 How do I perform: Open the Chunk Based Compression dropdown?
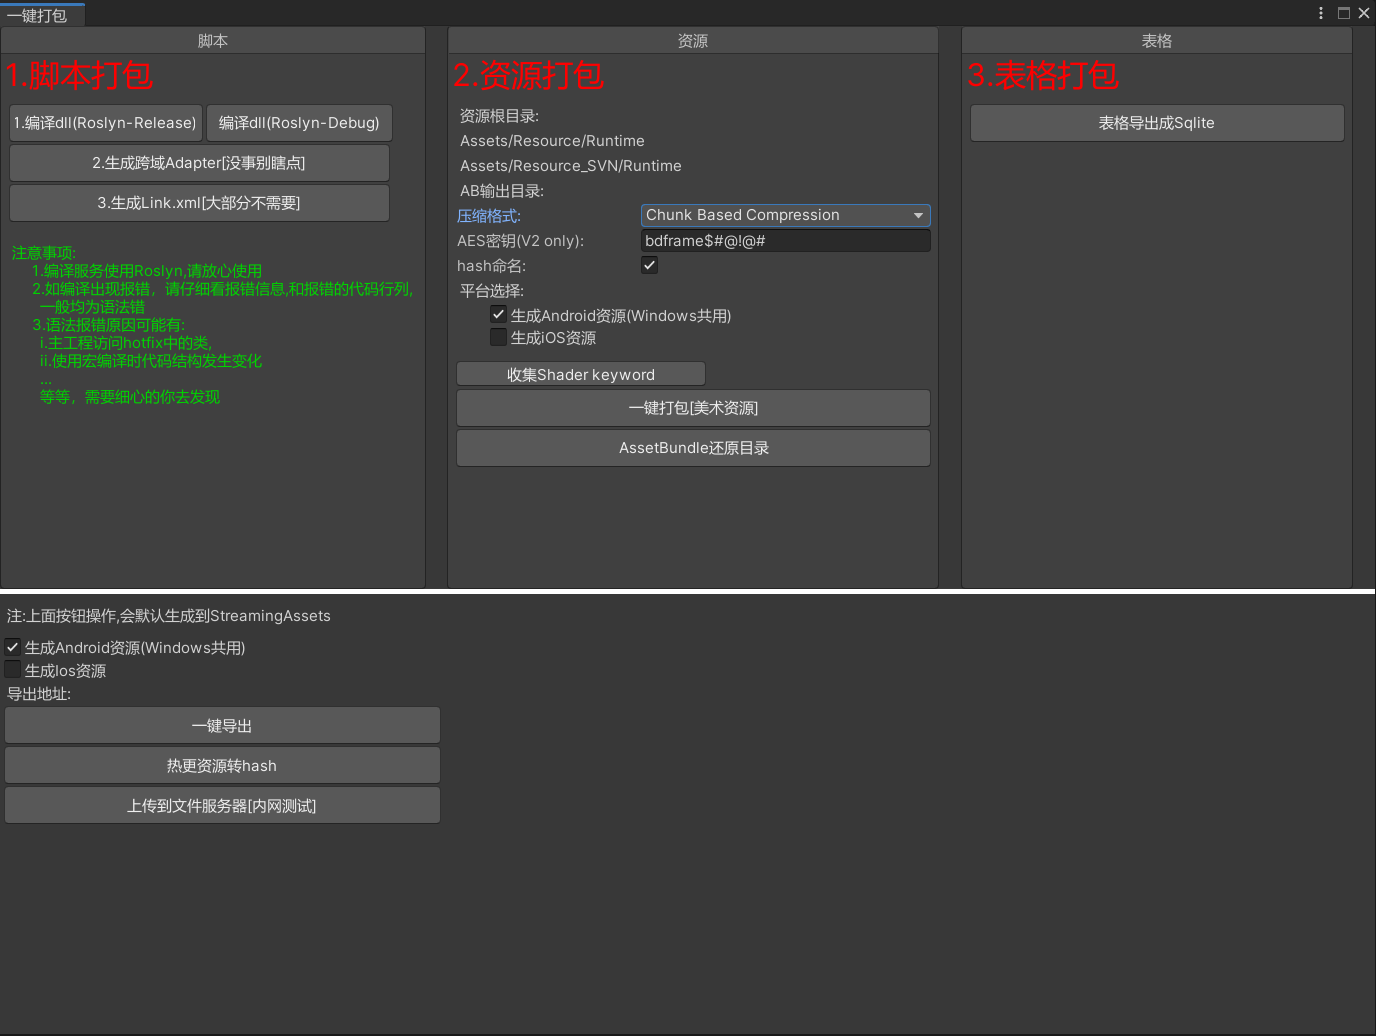785,215
